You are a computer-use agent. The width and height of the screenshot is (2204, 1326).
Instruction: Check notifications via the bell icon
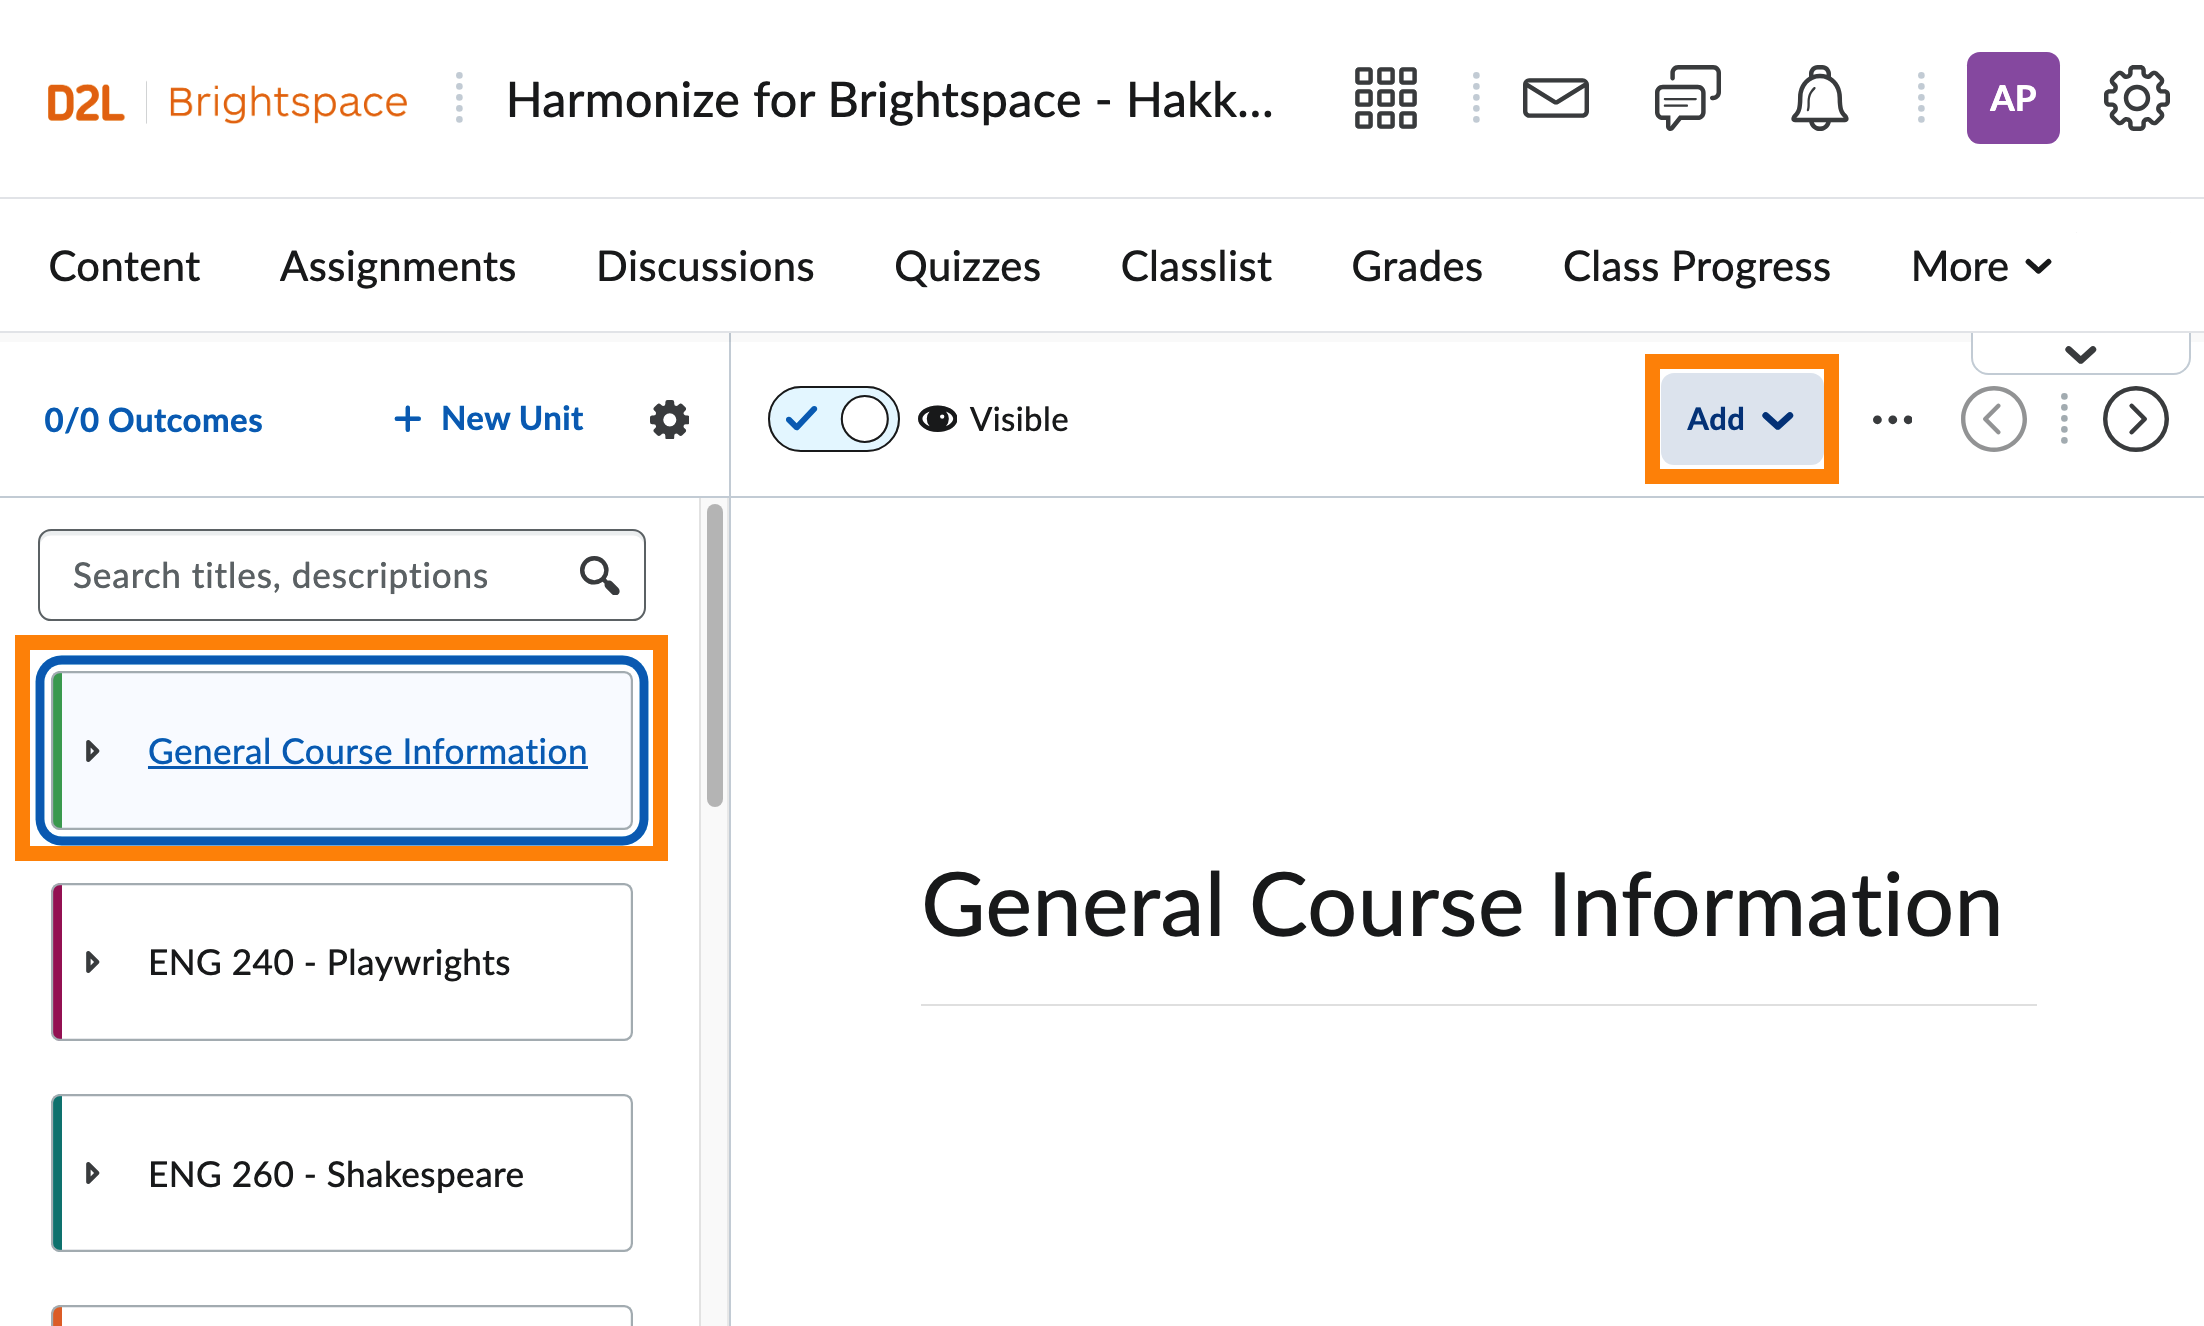click(1819, 98)
